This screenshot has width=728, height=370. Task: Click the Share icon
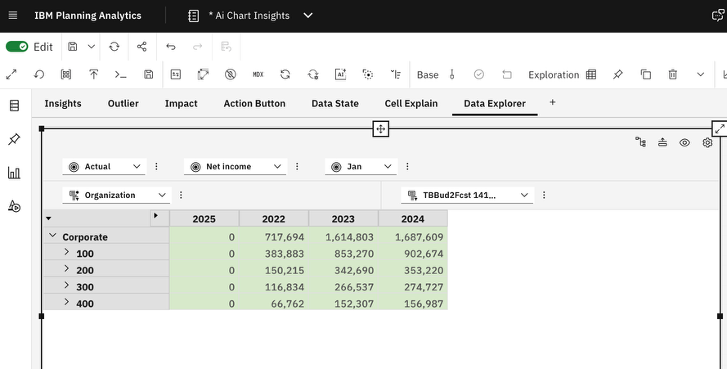click(142, 46)
